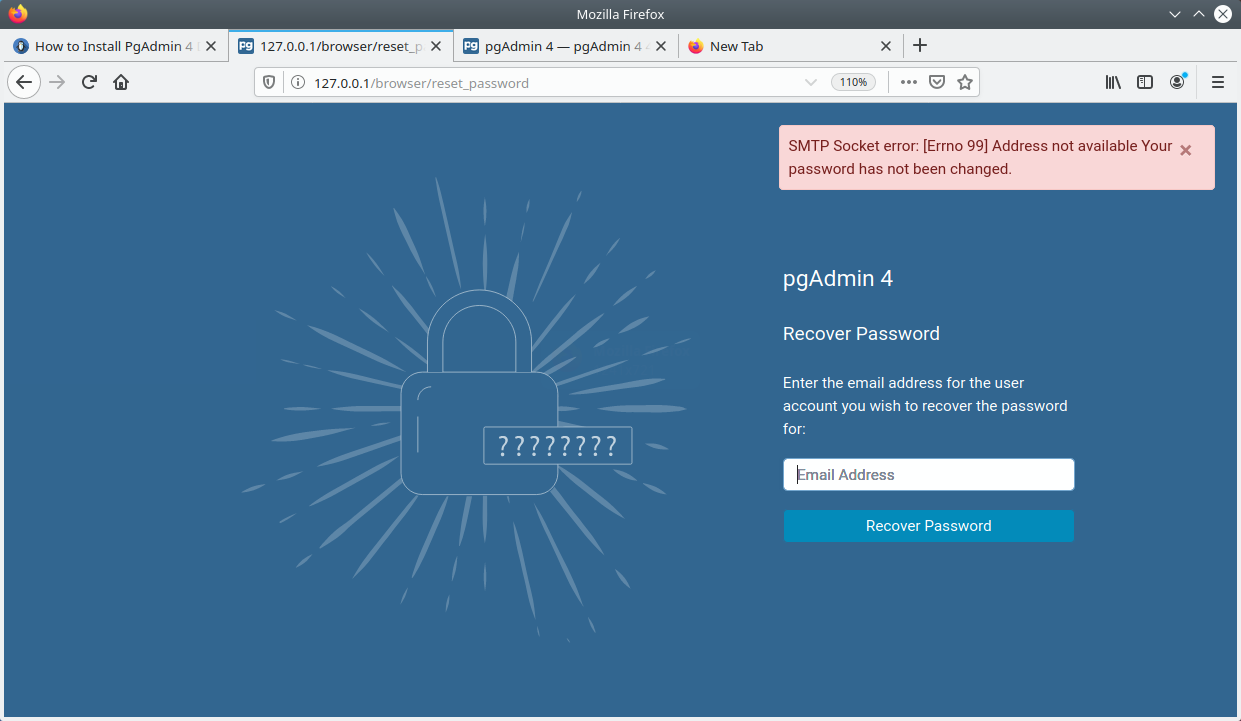Dismiss the SMTP Socket error alert
The image size is (1241, 721).
tap(1185, 150)
